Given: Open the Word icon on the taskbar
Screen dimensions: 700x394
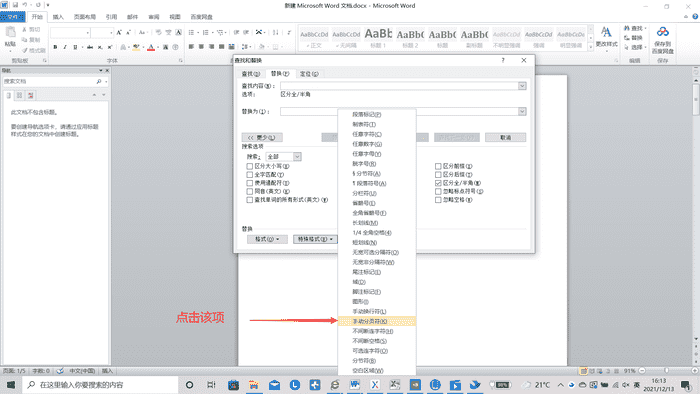Looking at the screenshot, I should (x=355, y=385).
